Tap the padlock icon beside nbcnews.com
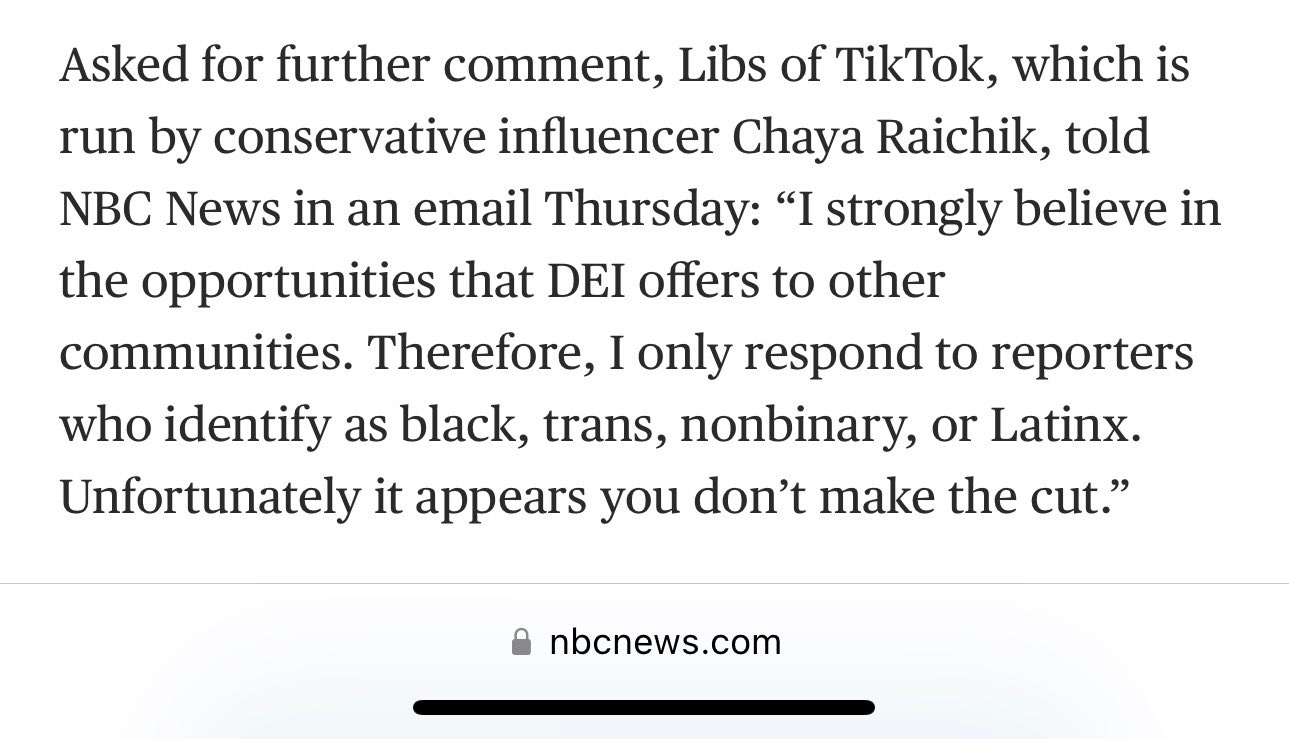Screen dimensions: 1289x739 (x=521, y=641)
